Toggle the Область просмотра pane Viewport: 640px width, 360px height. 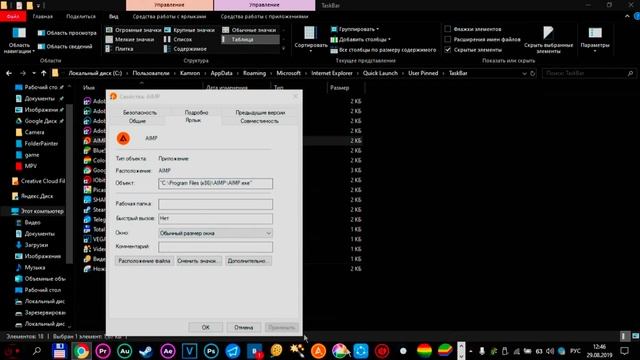point(67,33)
